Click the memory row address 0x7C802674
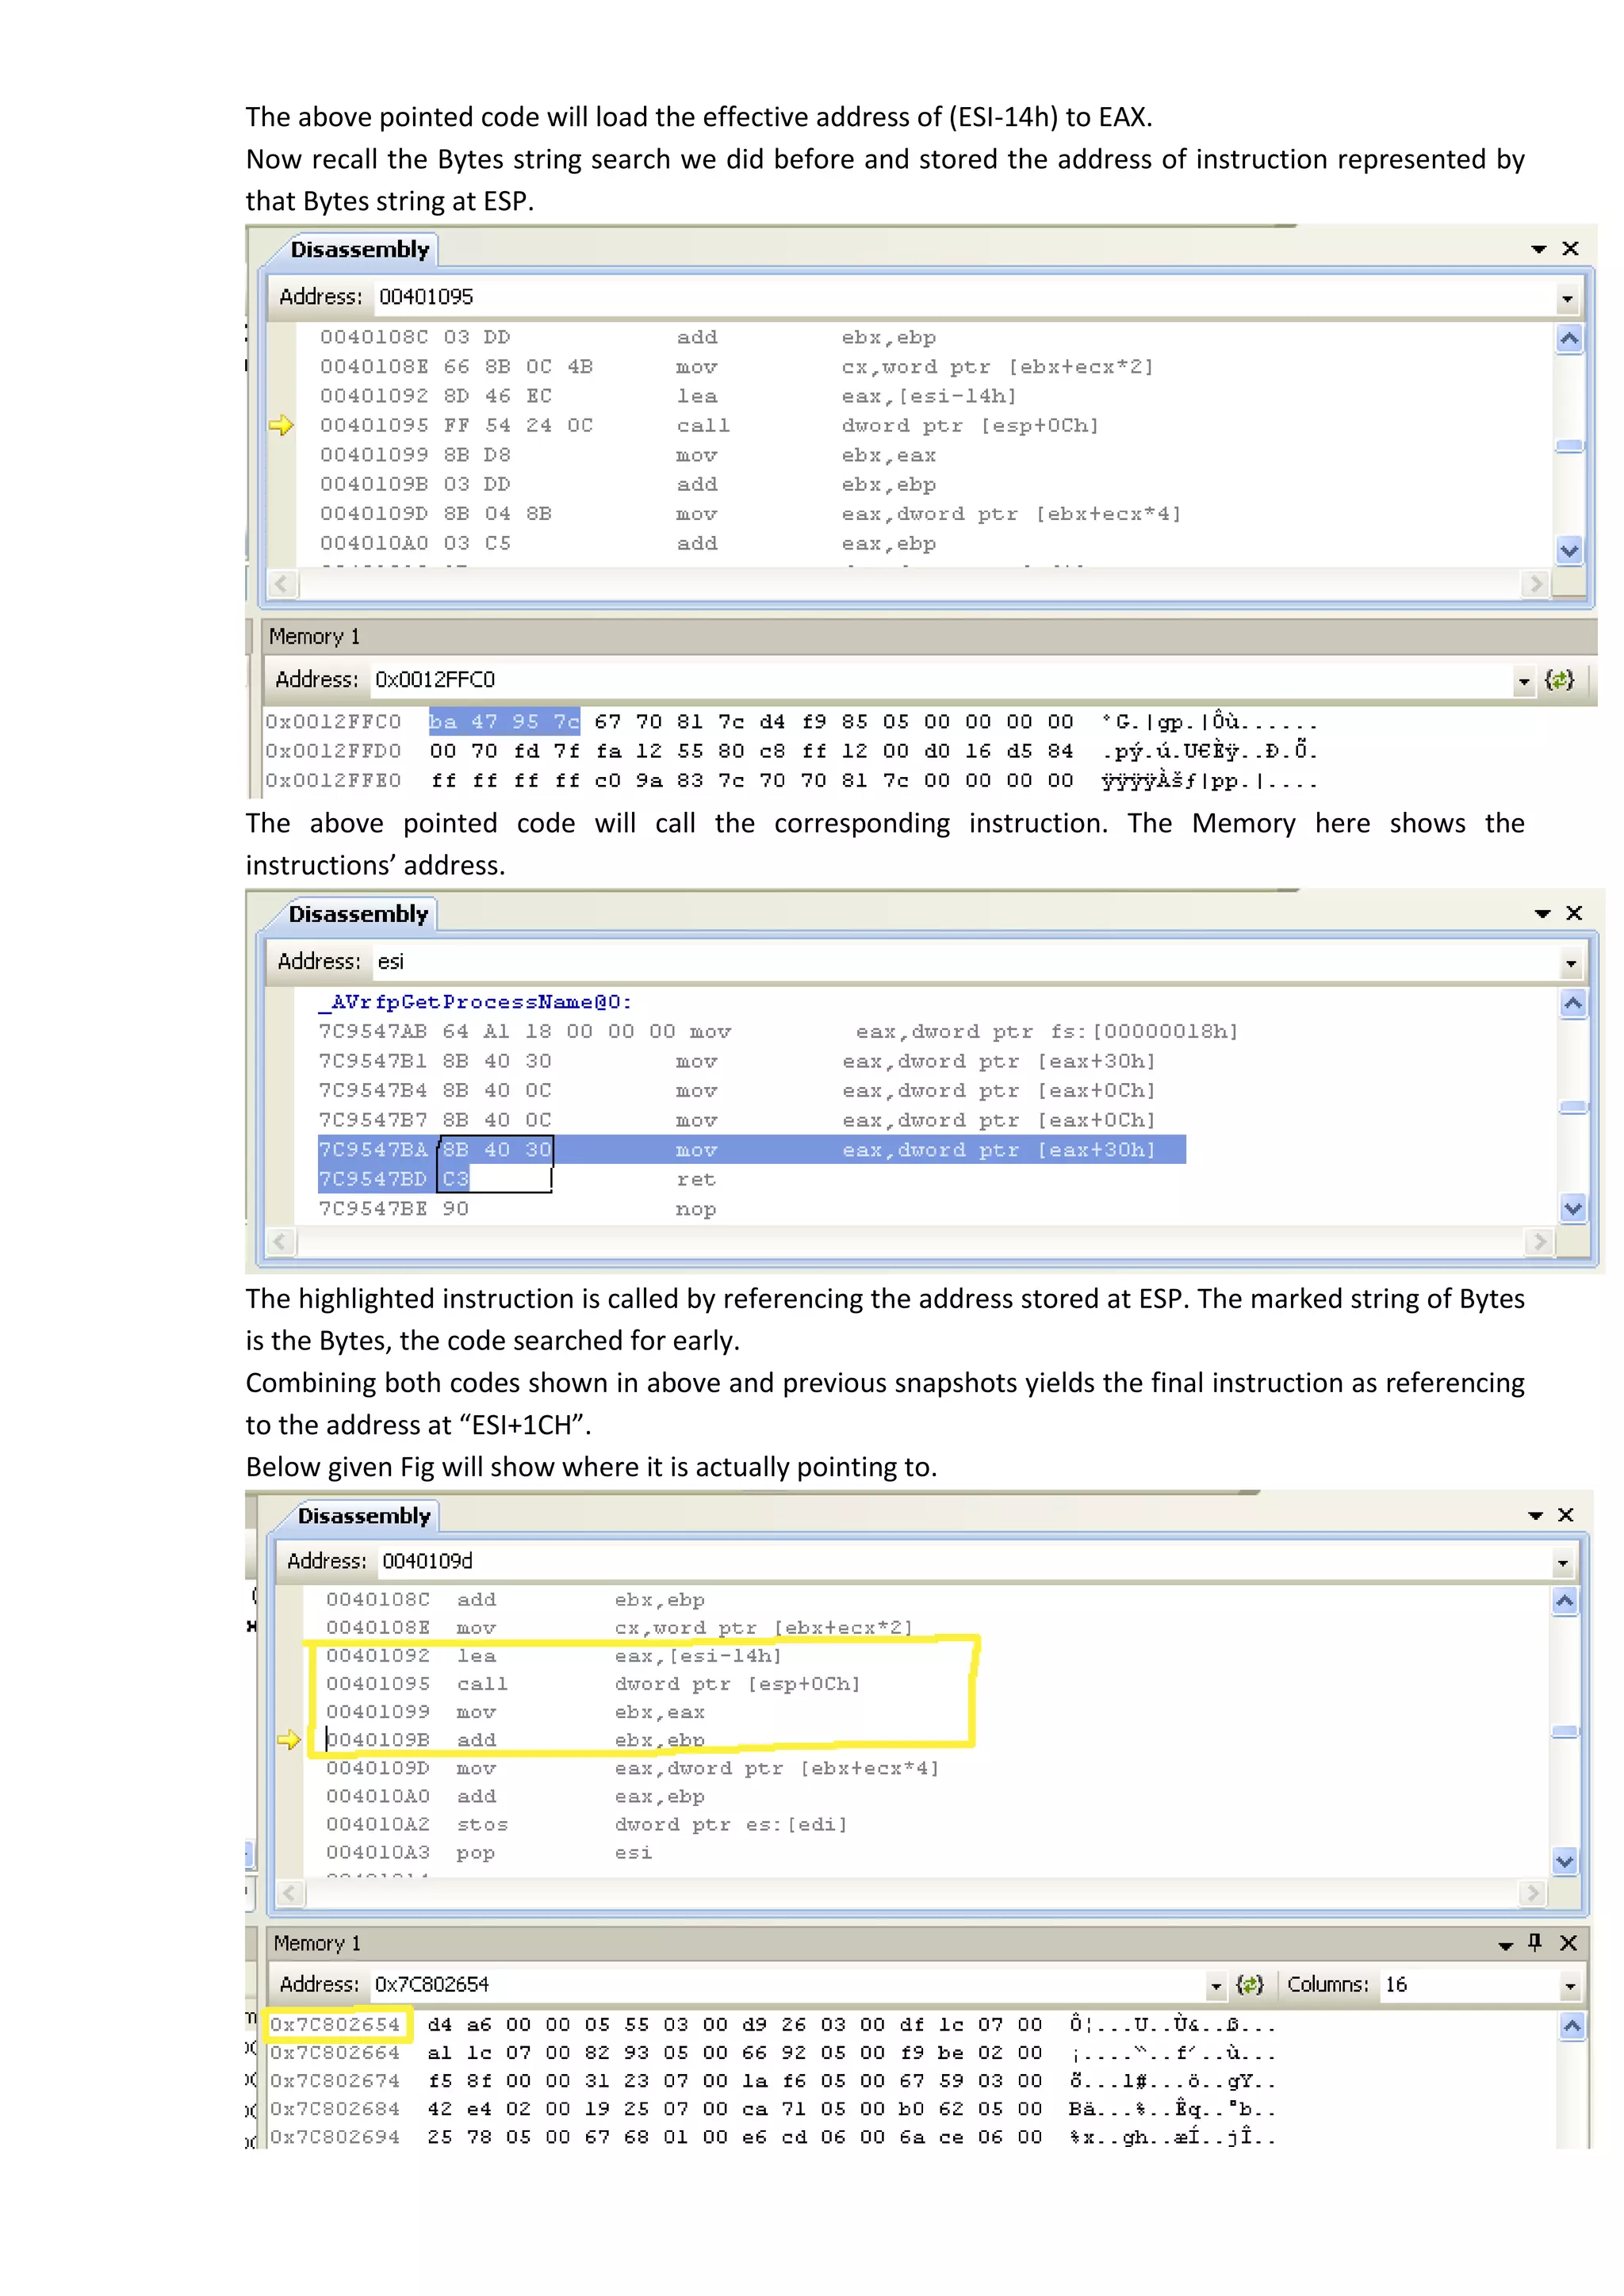 pyautogui.click(x=334, y=2081)
